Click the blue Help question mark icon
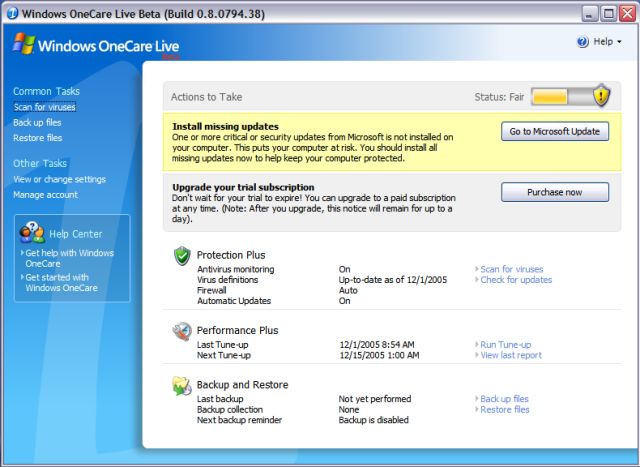The width and height of the screenshot is (640, 467). [x=582, y=42]
